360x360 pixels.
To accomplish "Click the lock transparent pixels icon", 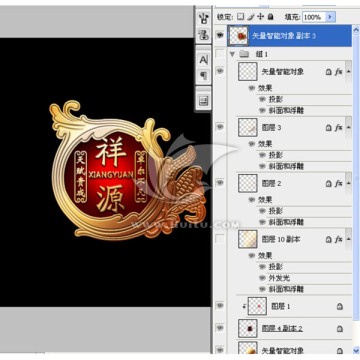I will click(x=240, y=17).
